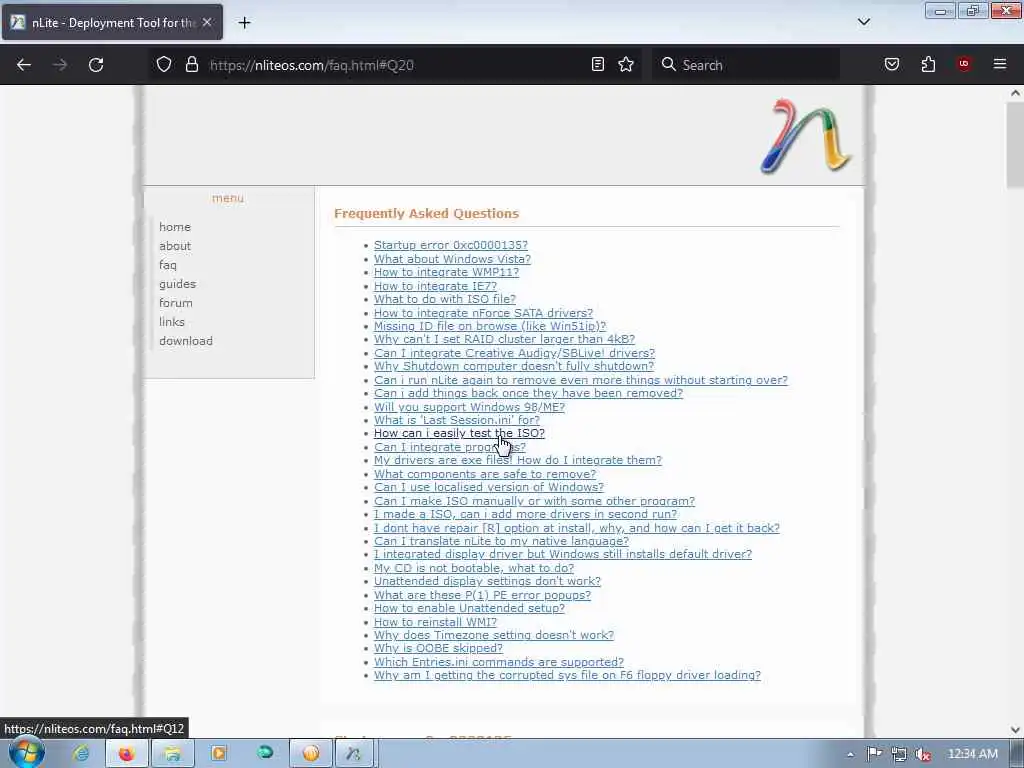Open 'Startup error 0xc0000135?' link

pos(451,245)
